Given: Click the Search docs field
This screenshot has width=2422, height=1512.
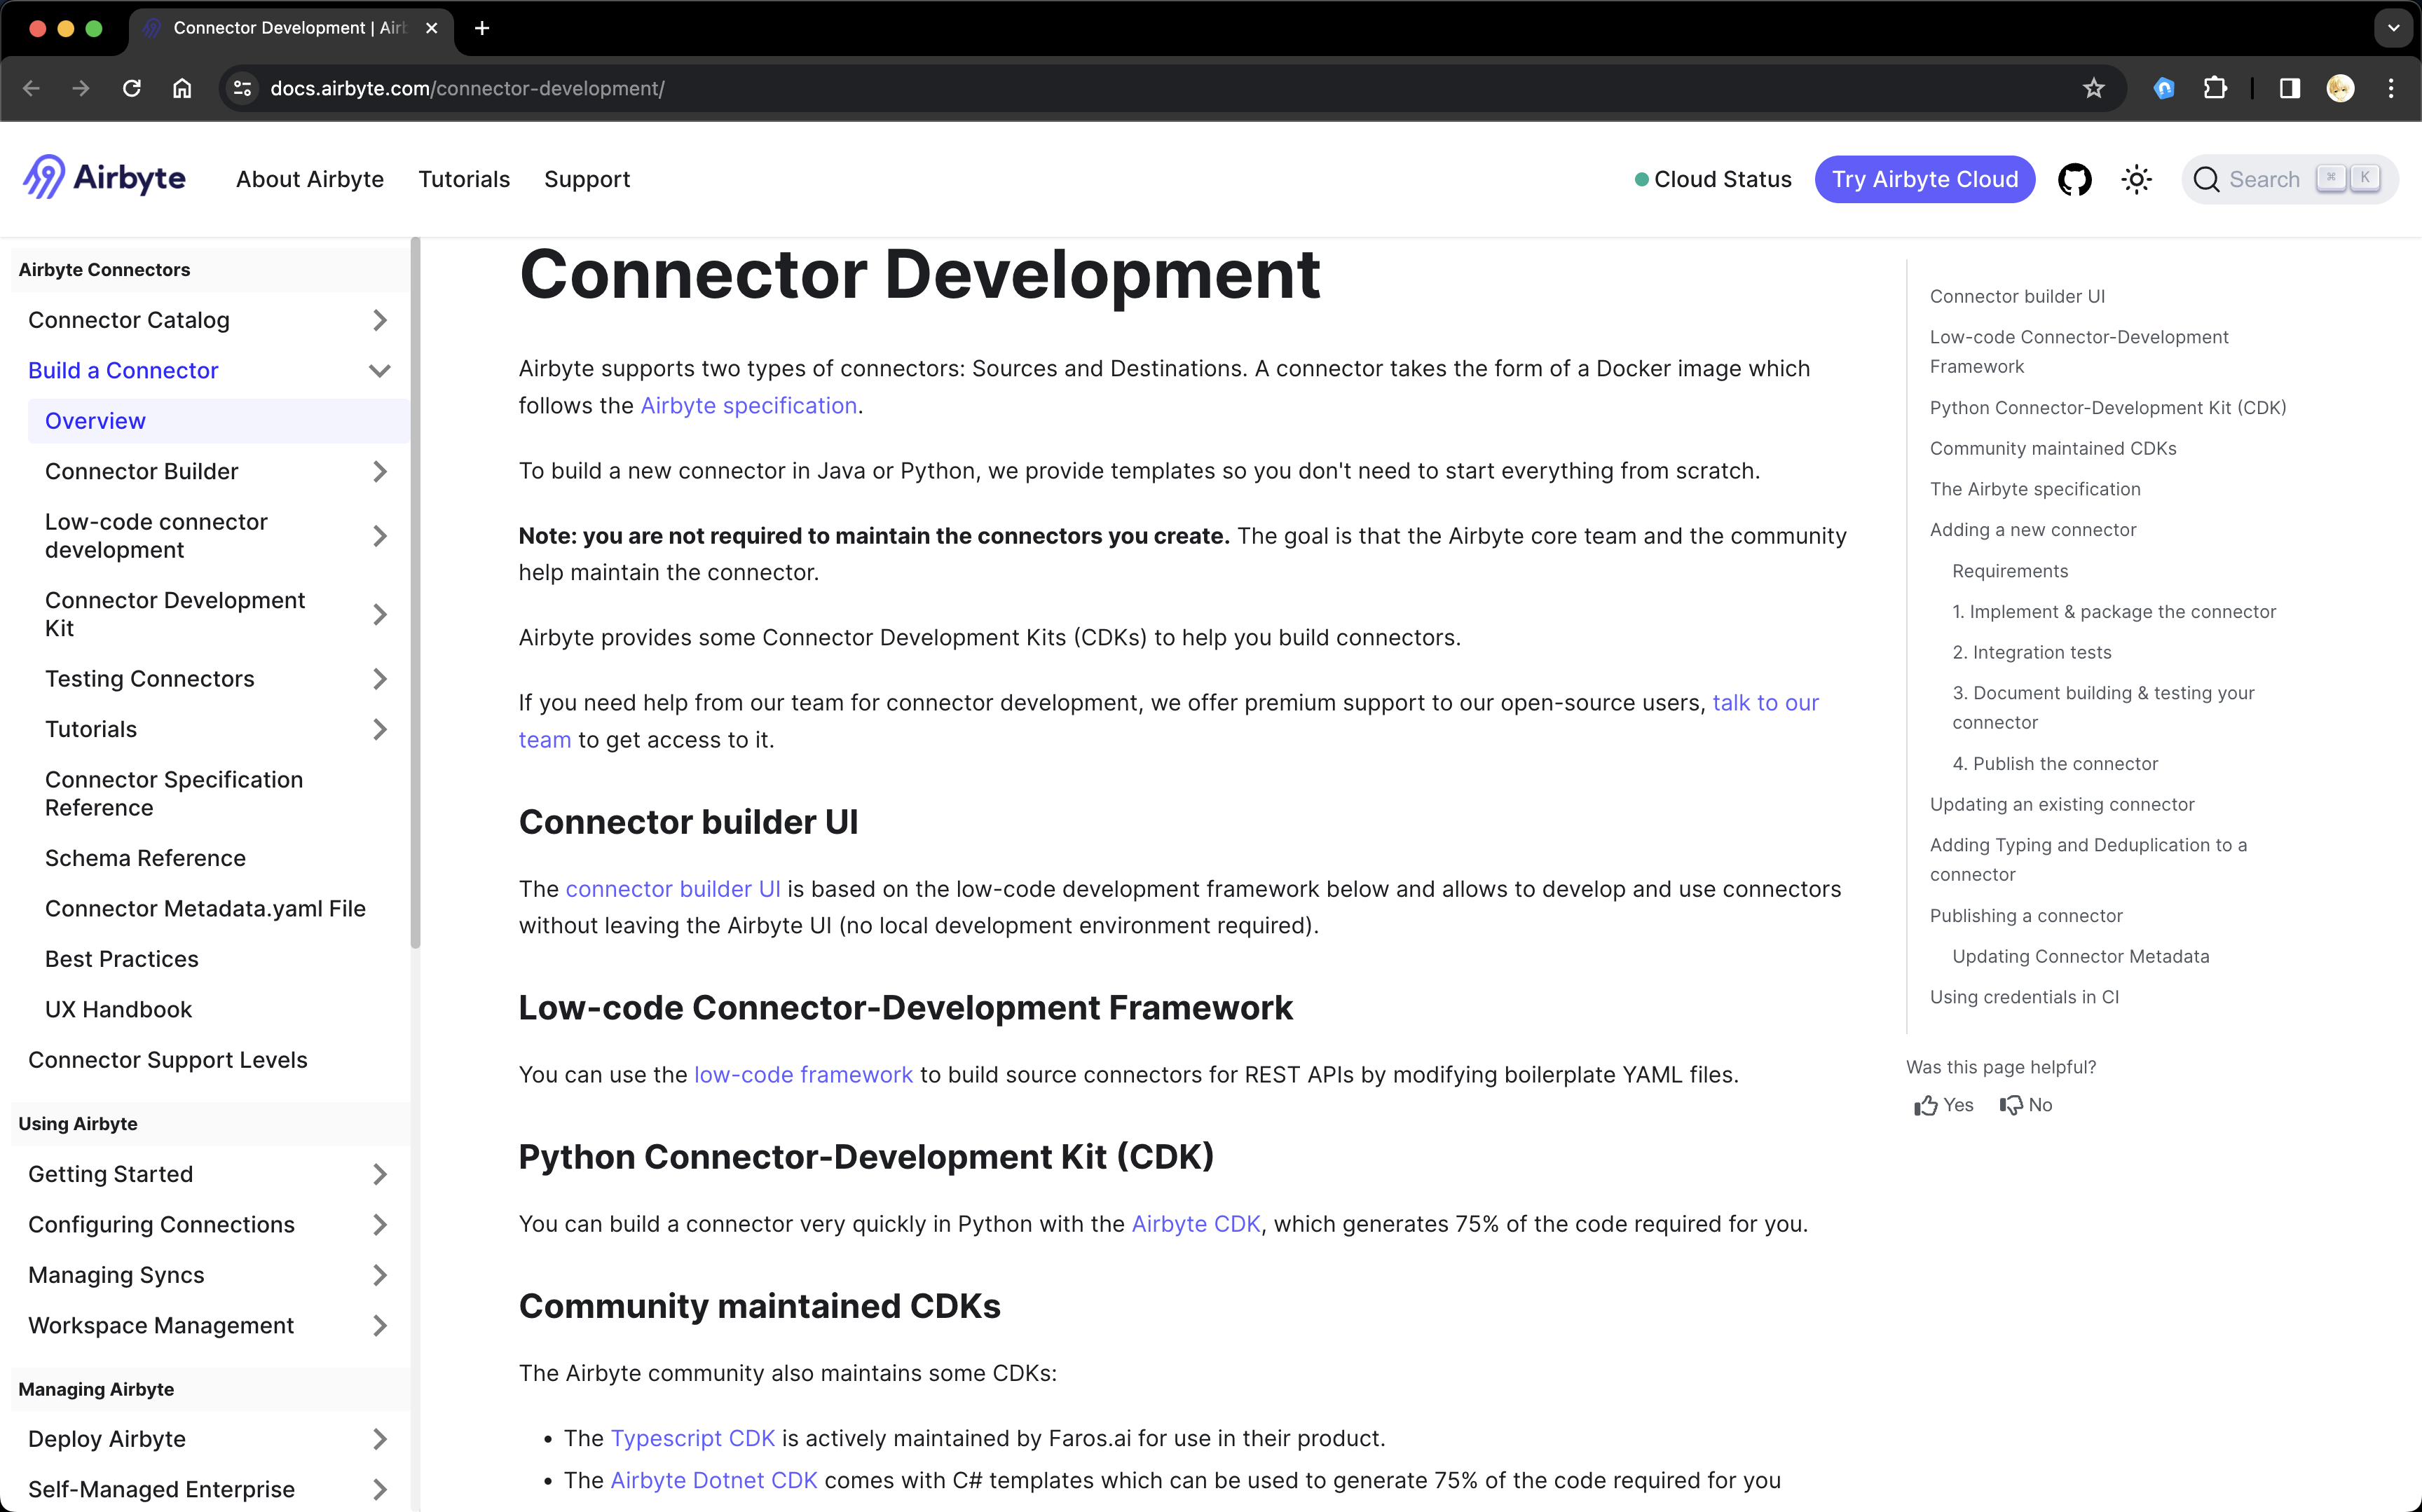Looking at the screenshot, I should pos(2289,179).
